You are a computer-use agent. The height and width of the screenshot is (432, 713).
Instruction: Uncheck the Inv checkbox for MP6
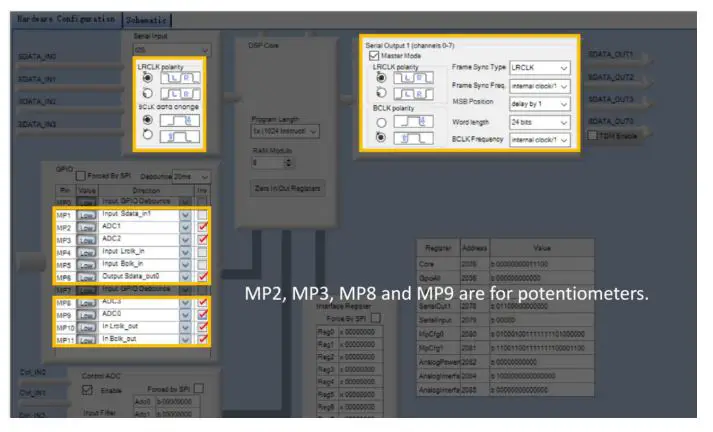point(202,276)
